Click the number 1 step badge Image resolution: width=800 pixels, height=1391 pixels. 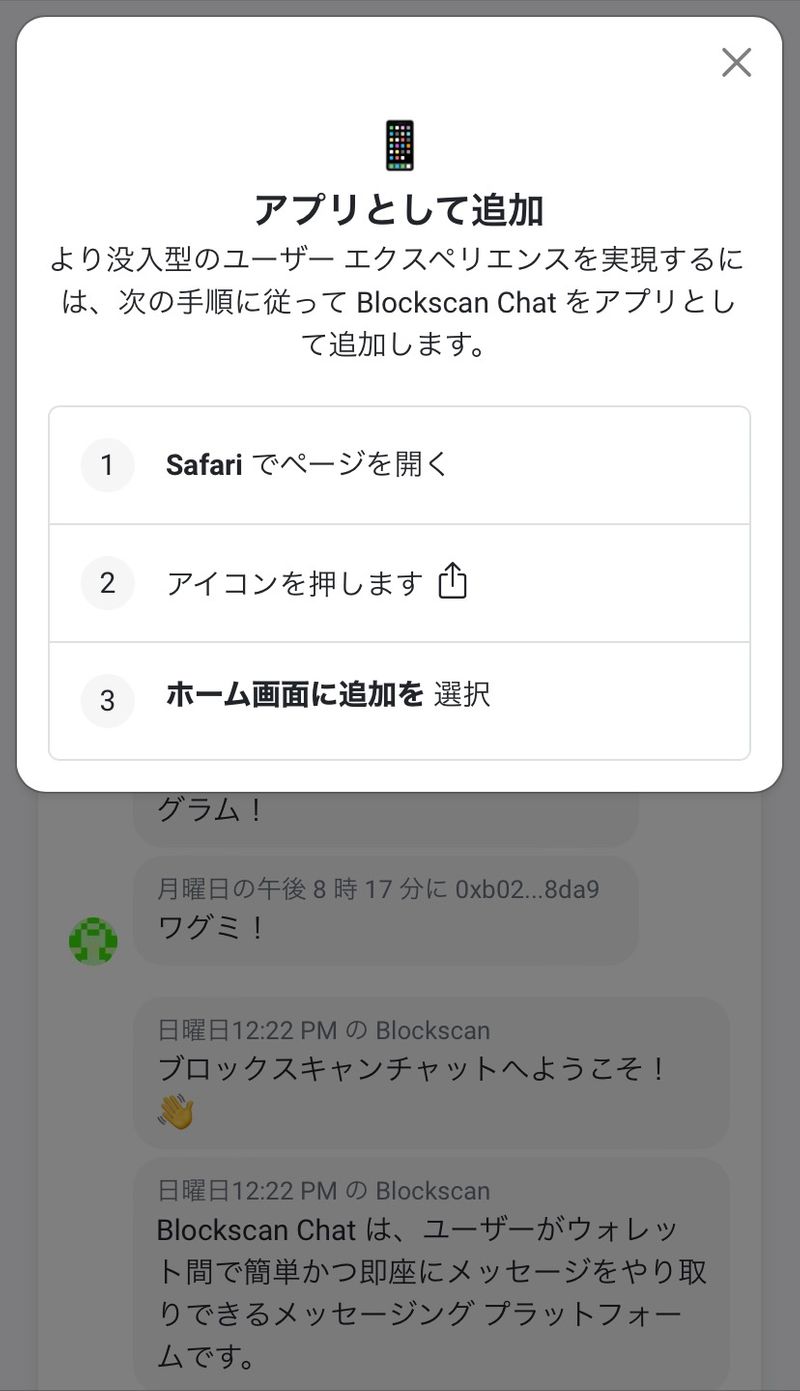pyautogui.click(x=107, y=465)
